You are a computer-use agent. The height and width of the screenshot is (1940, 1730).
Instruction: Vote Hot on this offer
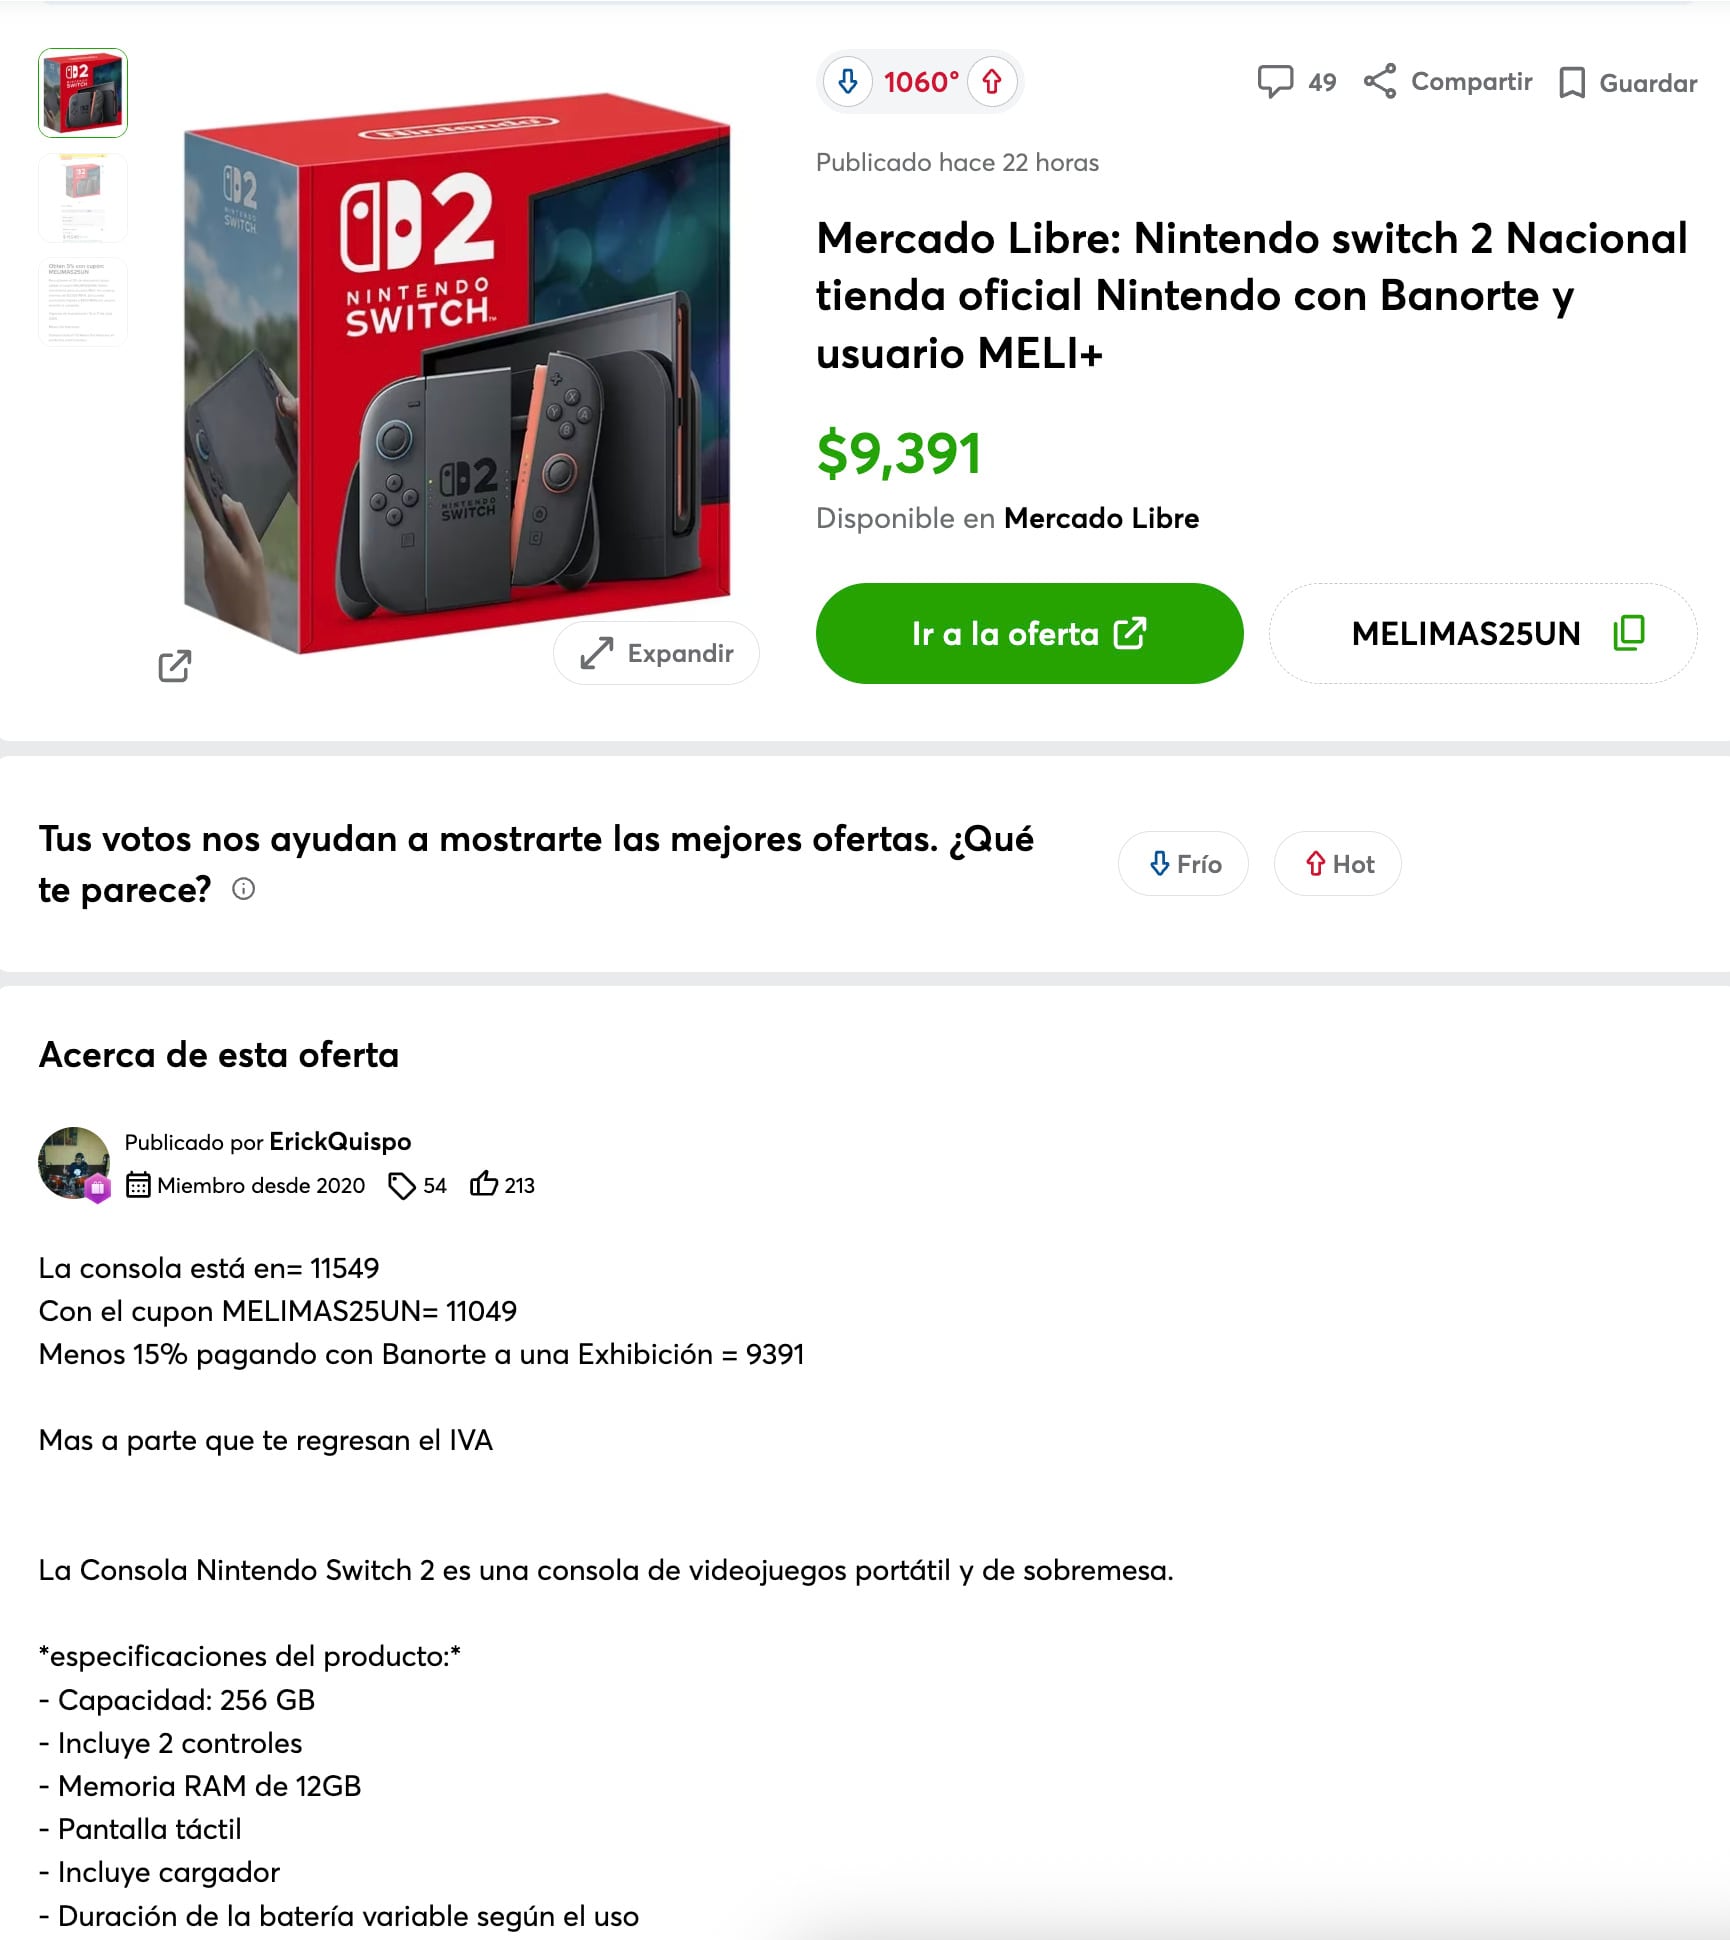coord(1338,864)
